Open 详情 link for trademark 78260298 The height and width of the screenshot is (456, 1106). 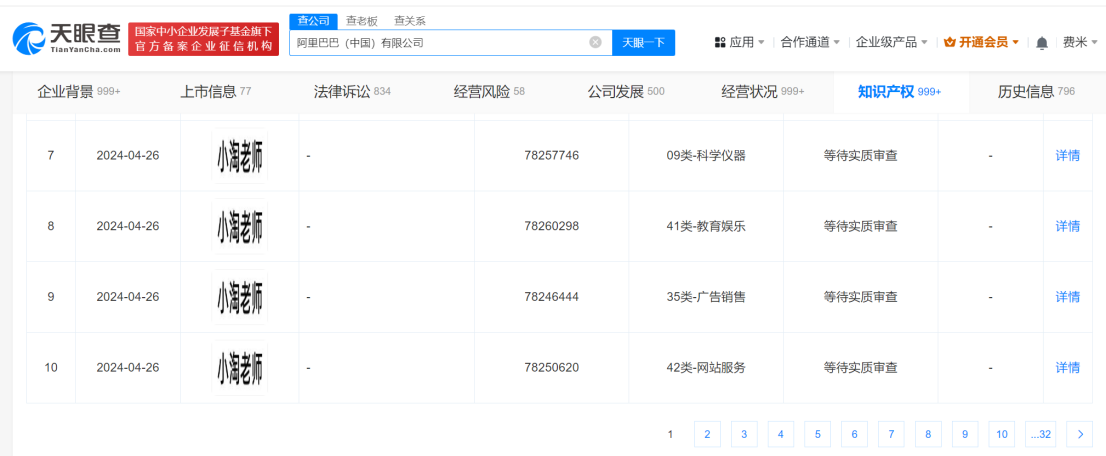[1068, 226]
